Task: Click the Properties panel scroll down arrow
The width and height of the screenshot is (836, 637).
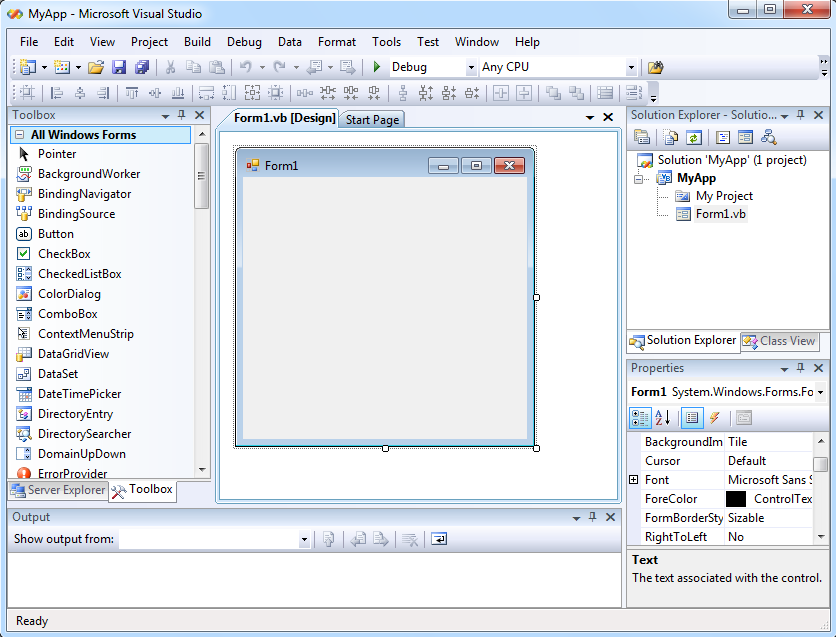Action: point(821,537)
